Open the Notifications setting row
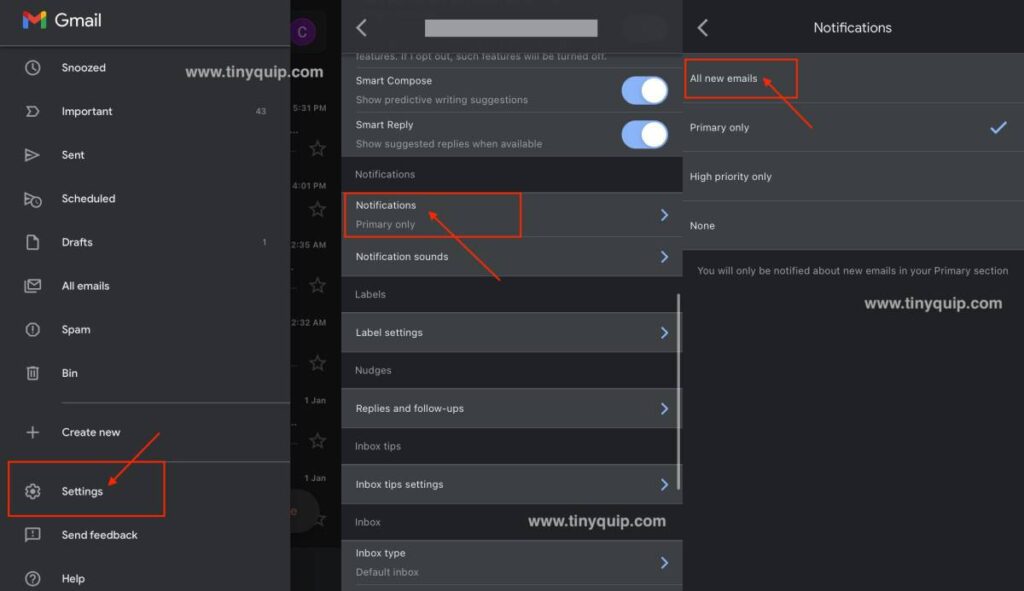The width and height of the screenshot is (1024, 591). 432,214
